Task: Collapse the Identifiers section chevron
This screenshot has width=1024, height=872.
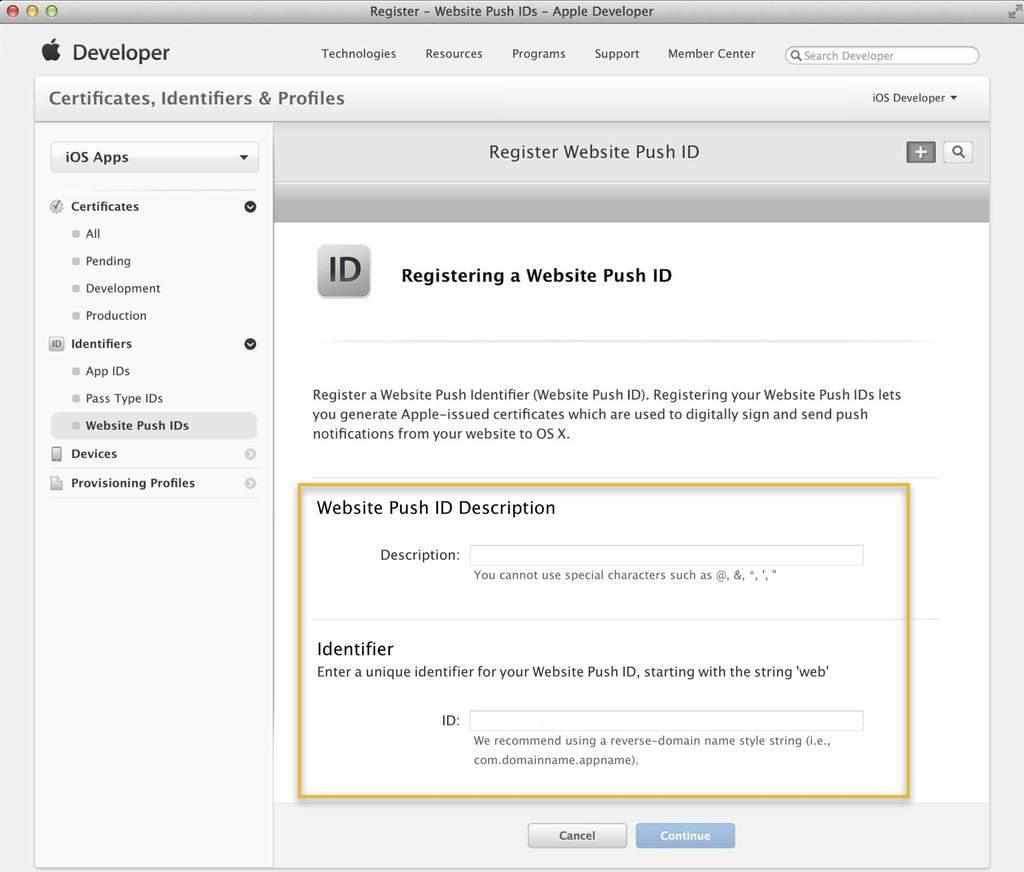Action: click(250, 344)
